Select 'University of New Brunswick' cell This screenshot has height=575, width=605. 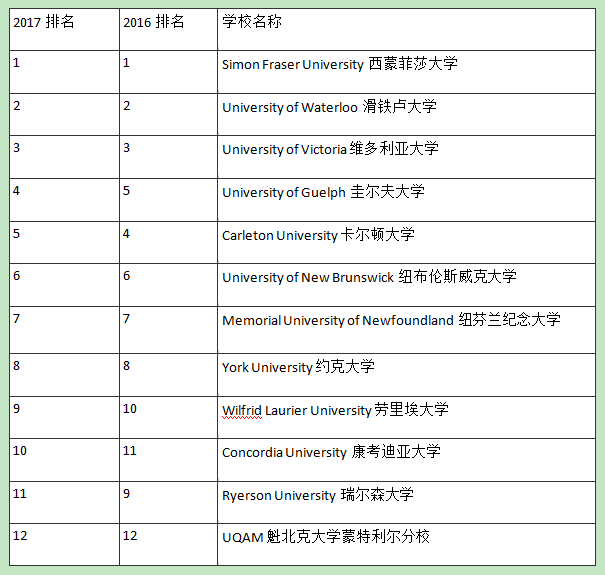[407, 285]
